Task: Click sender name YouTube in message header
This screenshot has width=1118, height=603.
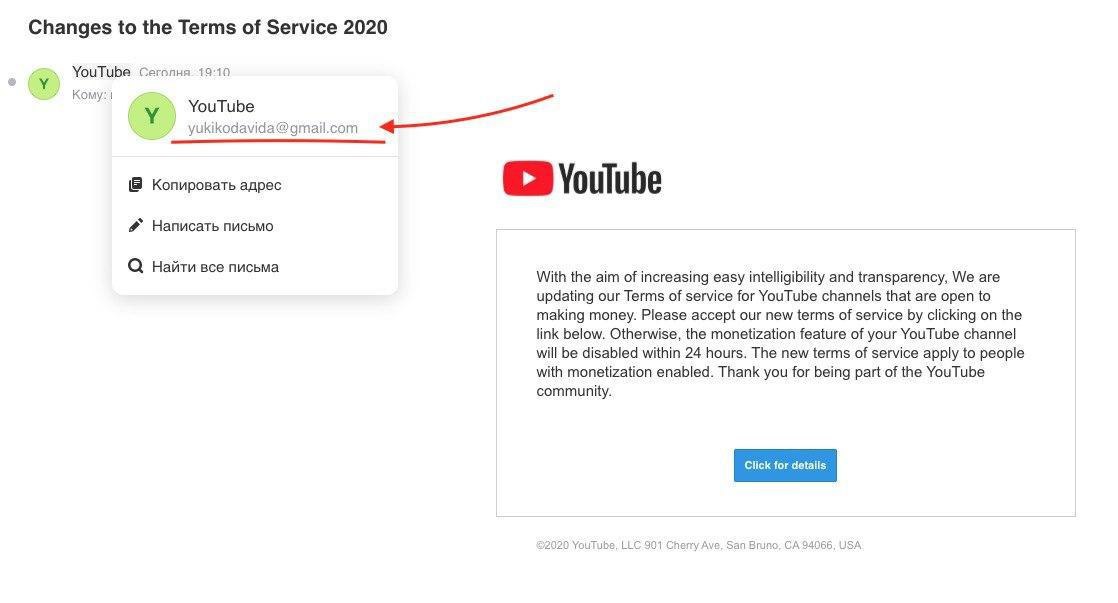Action: [x=101, y=71]
